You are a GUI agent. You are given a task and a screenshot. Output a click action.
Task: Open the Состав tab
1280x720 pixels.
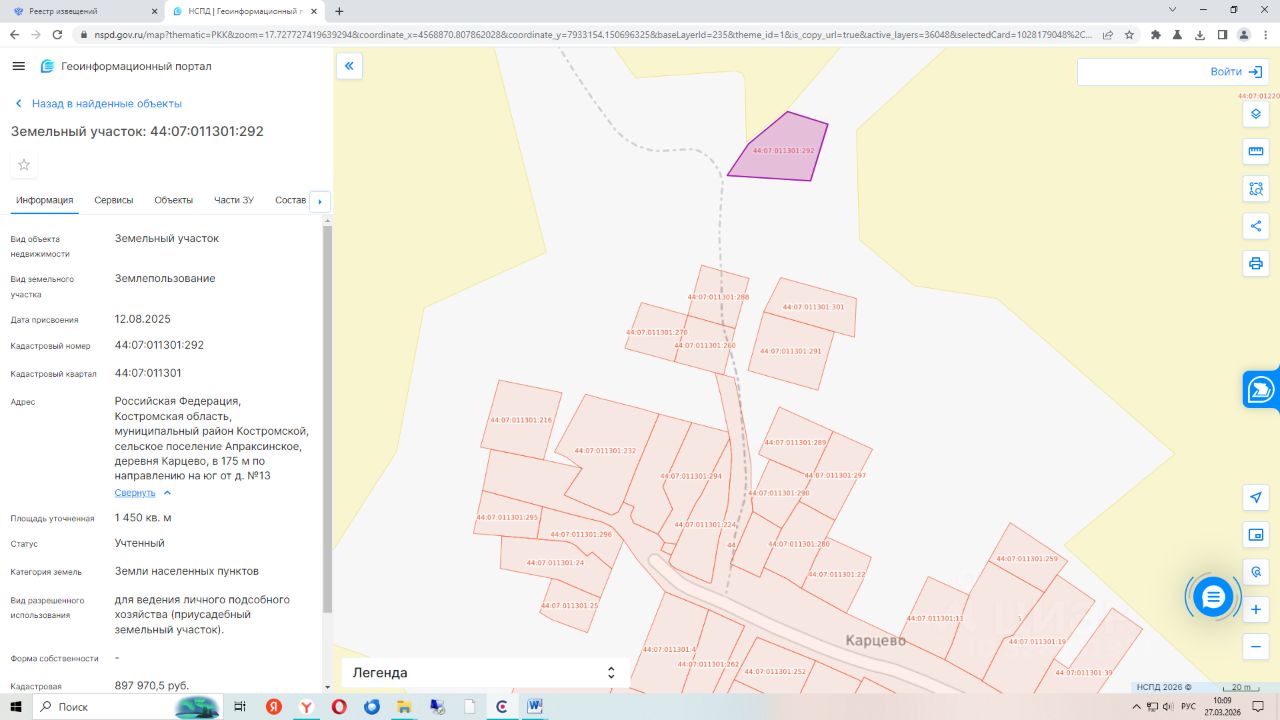point(290,200)
